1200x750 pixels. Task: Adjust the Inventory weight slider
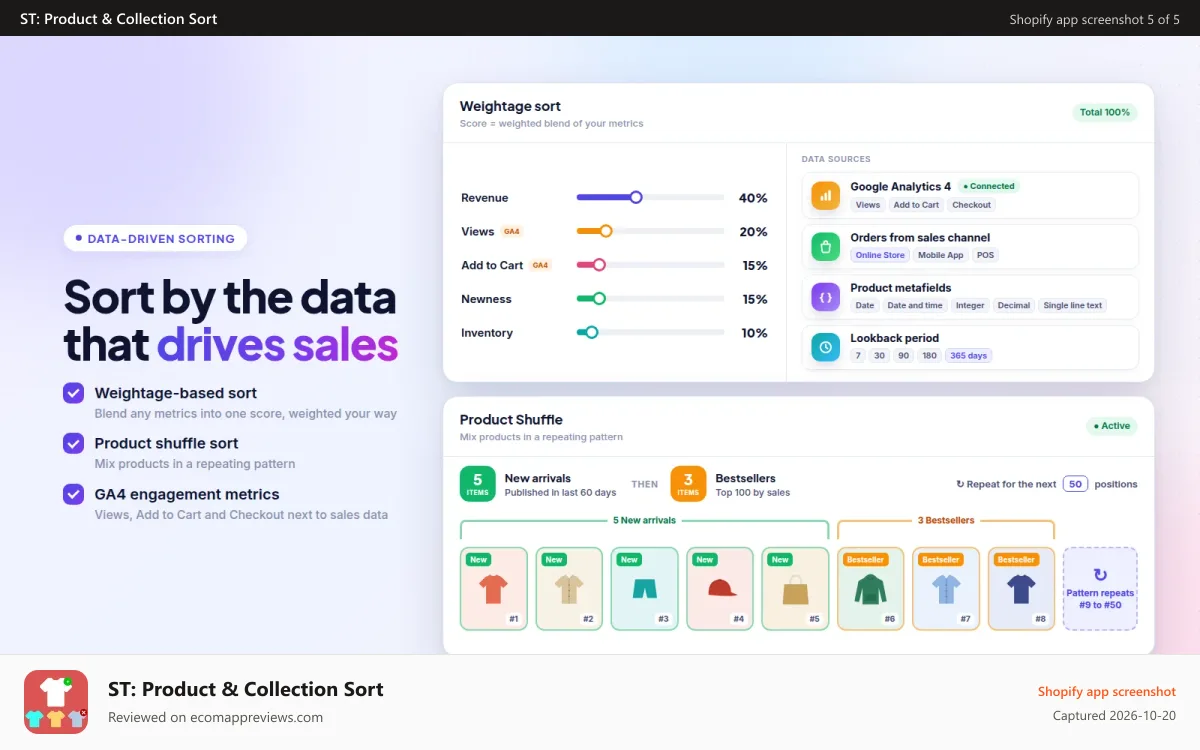650,333
